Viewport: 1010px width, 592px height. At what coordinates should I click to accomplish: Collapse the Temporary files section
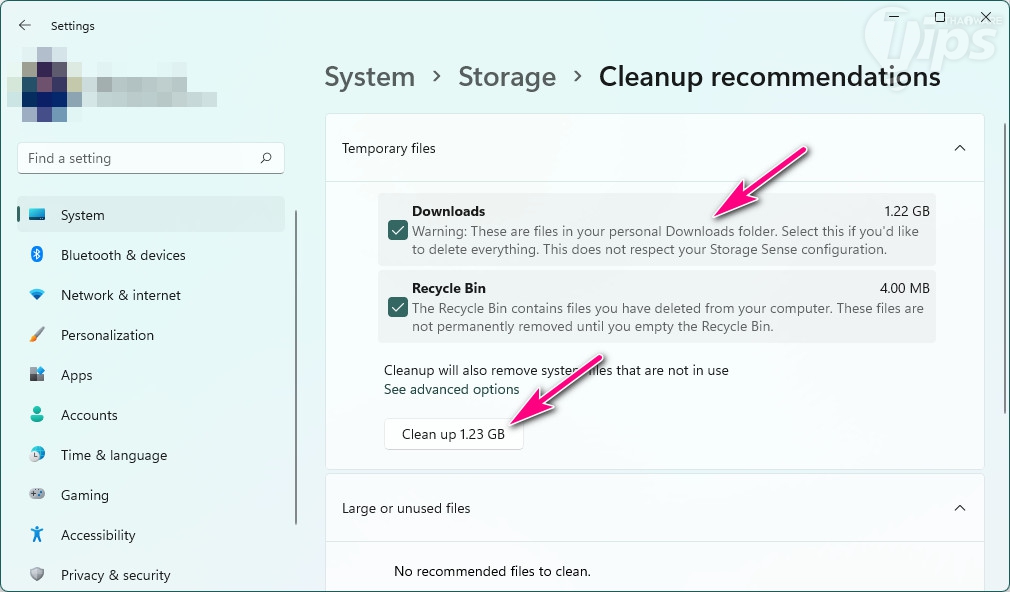[960, 148]
